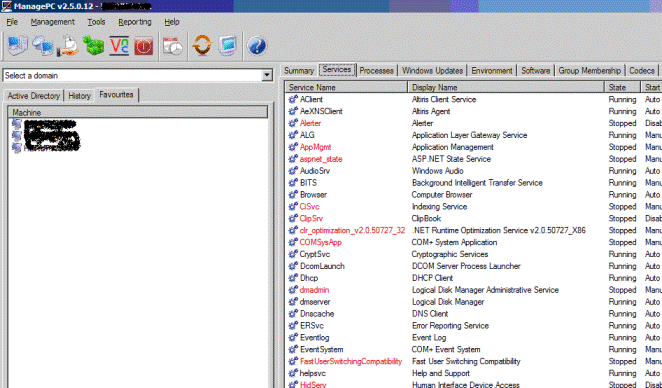Sort by the State column header
662x388 pixels.
pos(623,87)
